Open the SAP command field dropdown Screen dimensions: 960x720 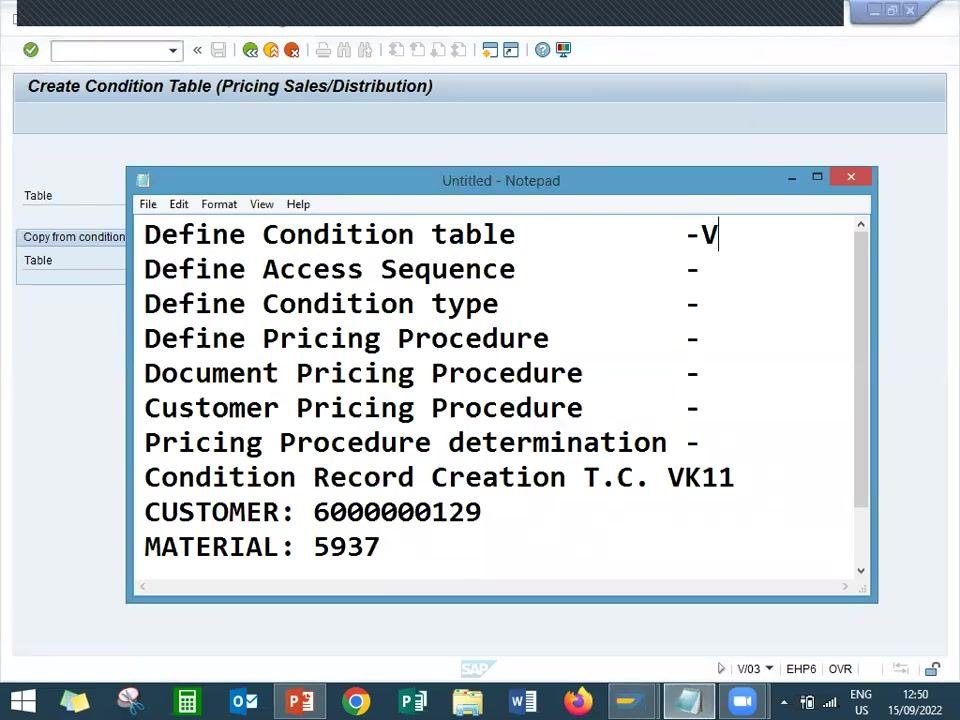173,51
